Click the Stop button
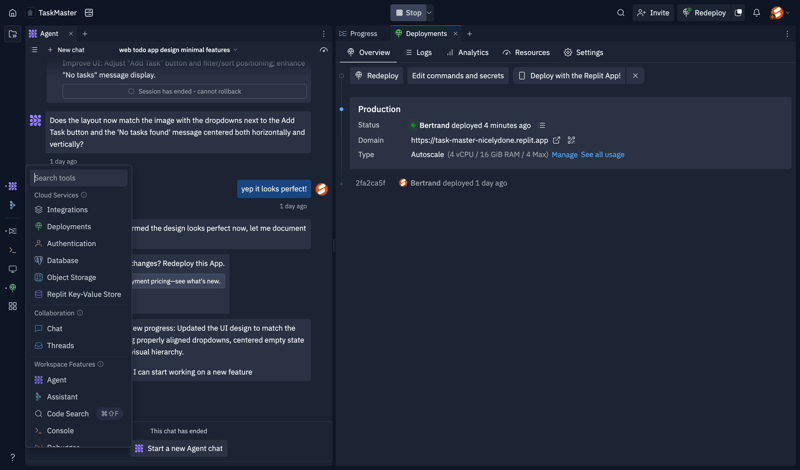Image resolution: width=800 pixels, height=470 pixels. click(408, 13)
